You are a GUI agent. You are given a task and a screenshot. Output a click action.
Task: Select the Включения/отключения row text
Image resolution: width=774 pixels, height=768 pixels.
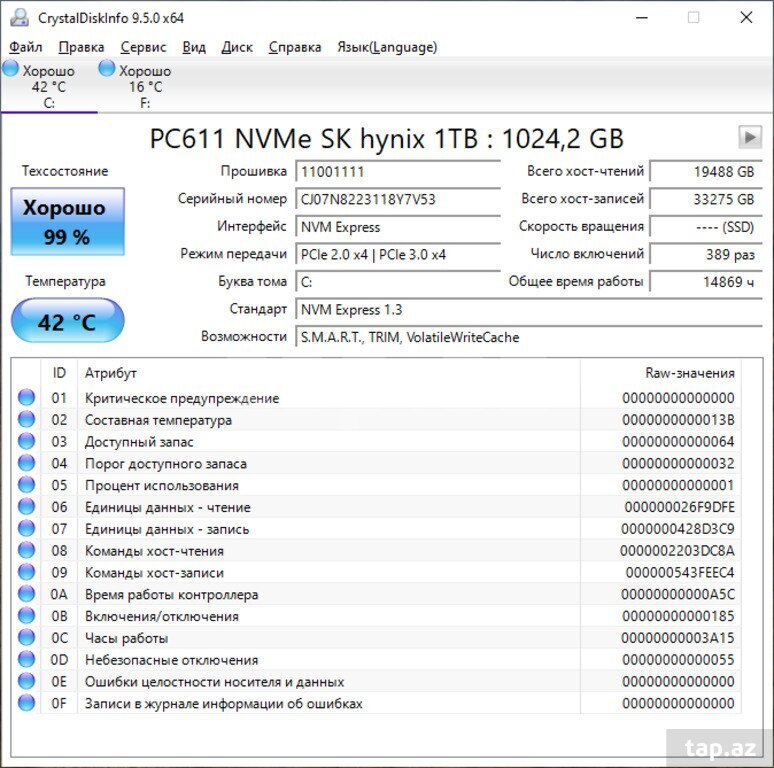[161, 616]
